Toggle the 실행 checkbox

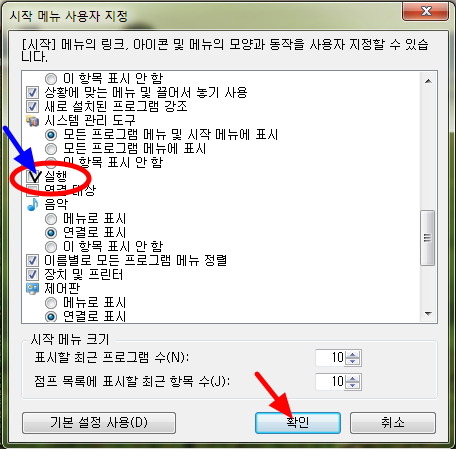tap(33, 176)
